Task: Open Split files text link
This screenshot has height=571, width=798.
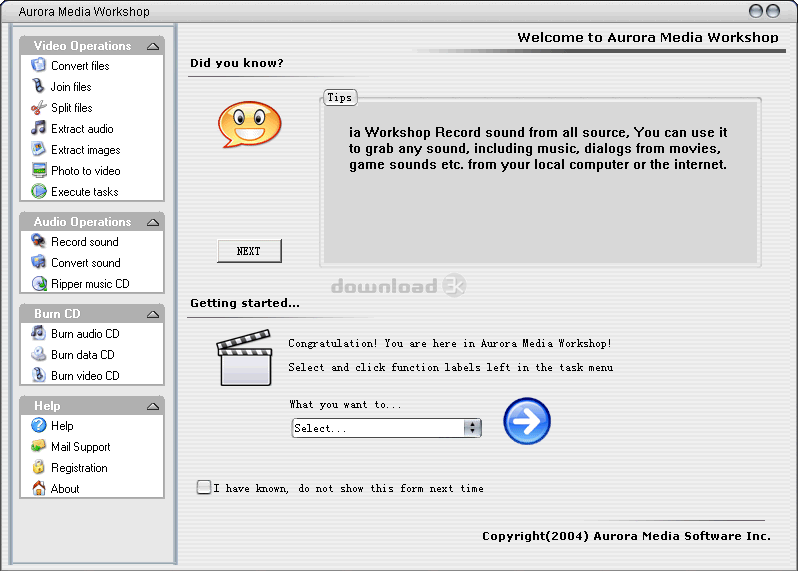Action: 71,108
